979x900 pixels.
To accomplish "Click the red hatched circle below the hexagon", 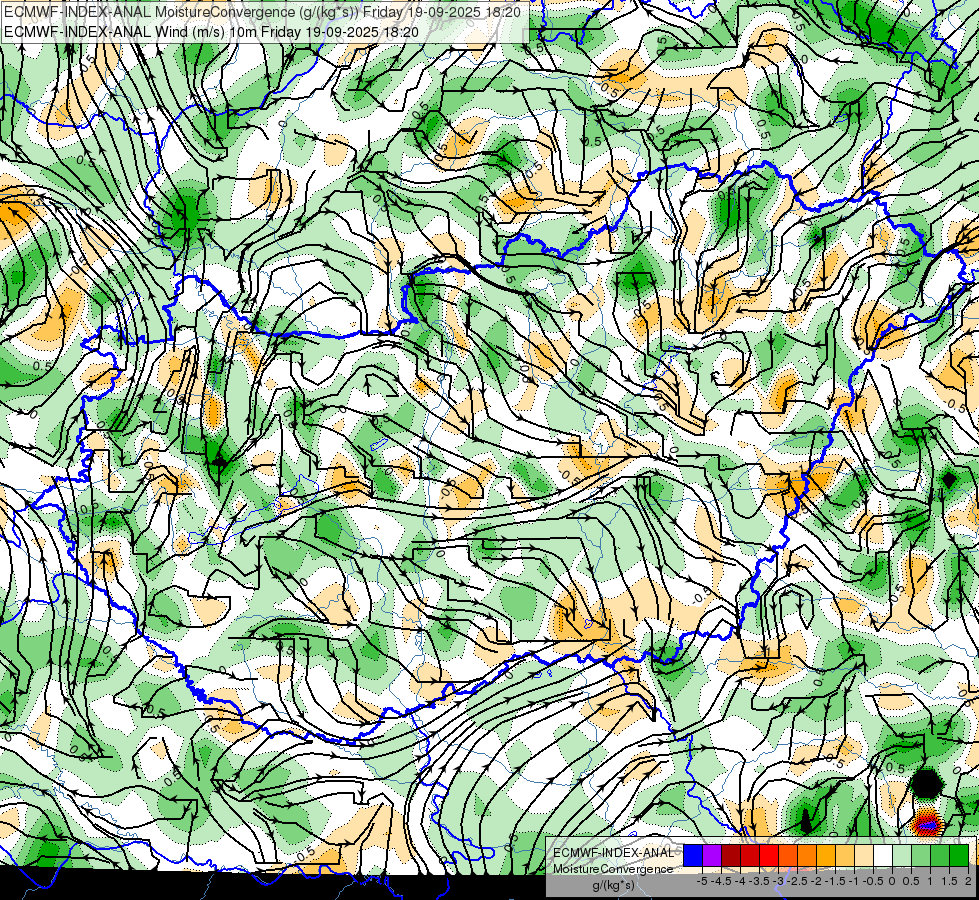I will coord(927,824).
